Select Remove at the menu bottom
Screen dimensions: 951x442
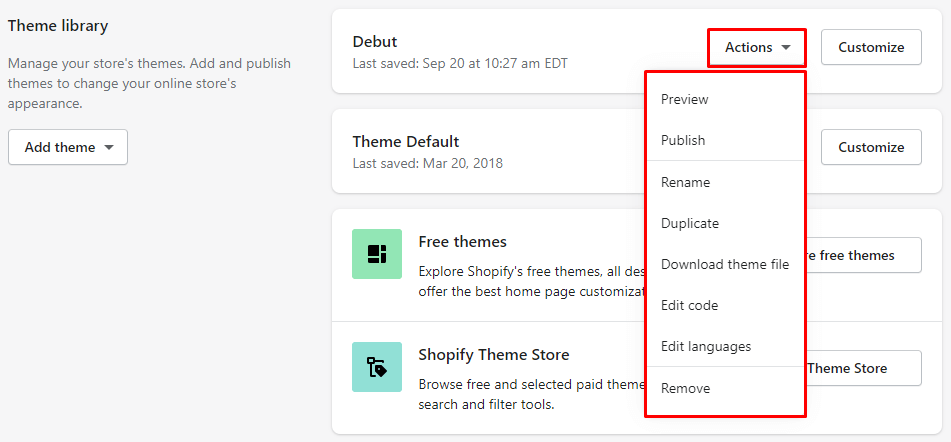point(686,388)
